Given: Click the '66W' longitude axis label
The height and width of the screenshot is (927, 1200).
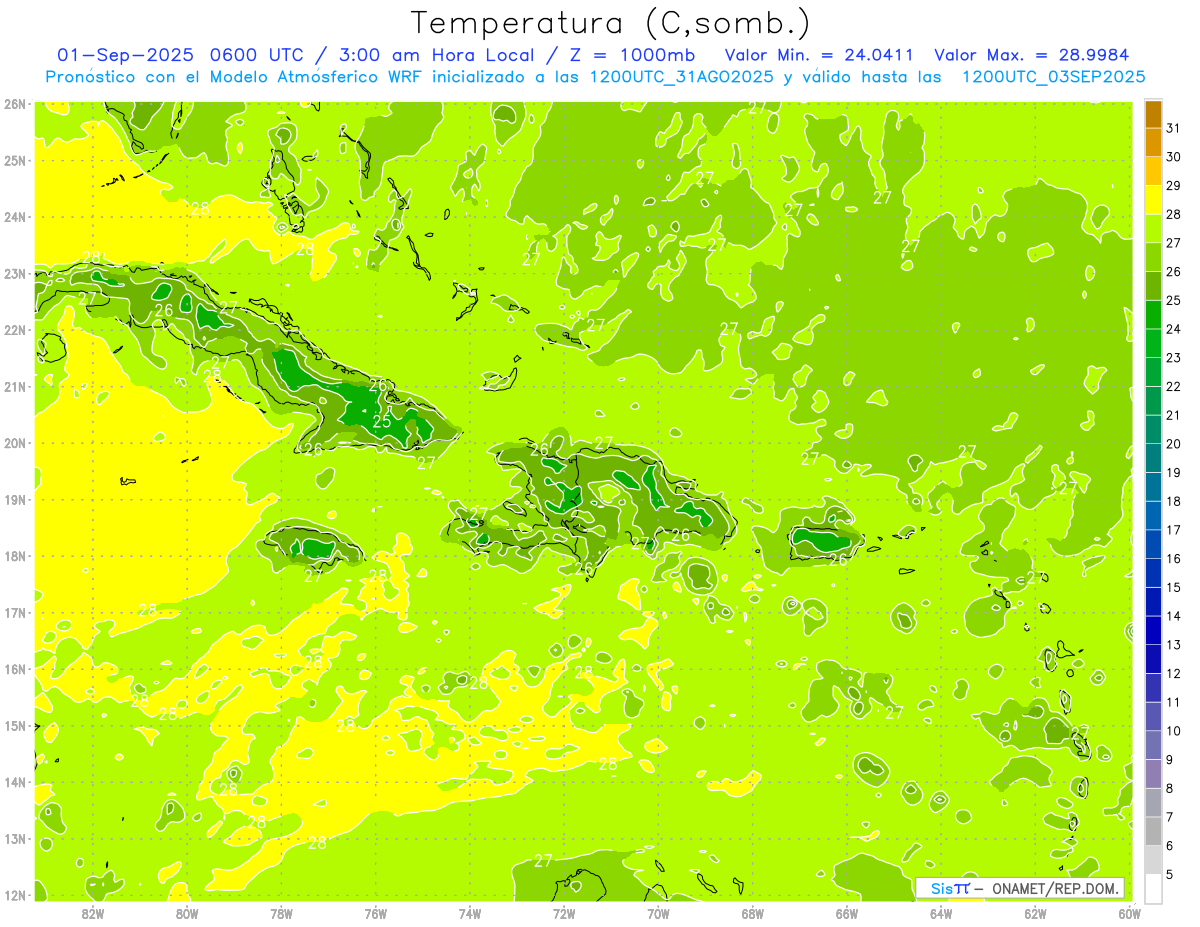Looking at the screenshot, I should click(x=847, y=913).
